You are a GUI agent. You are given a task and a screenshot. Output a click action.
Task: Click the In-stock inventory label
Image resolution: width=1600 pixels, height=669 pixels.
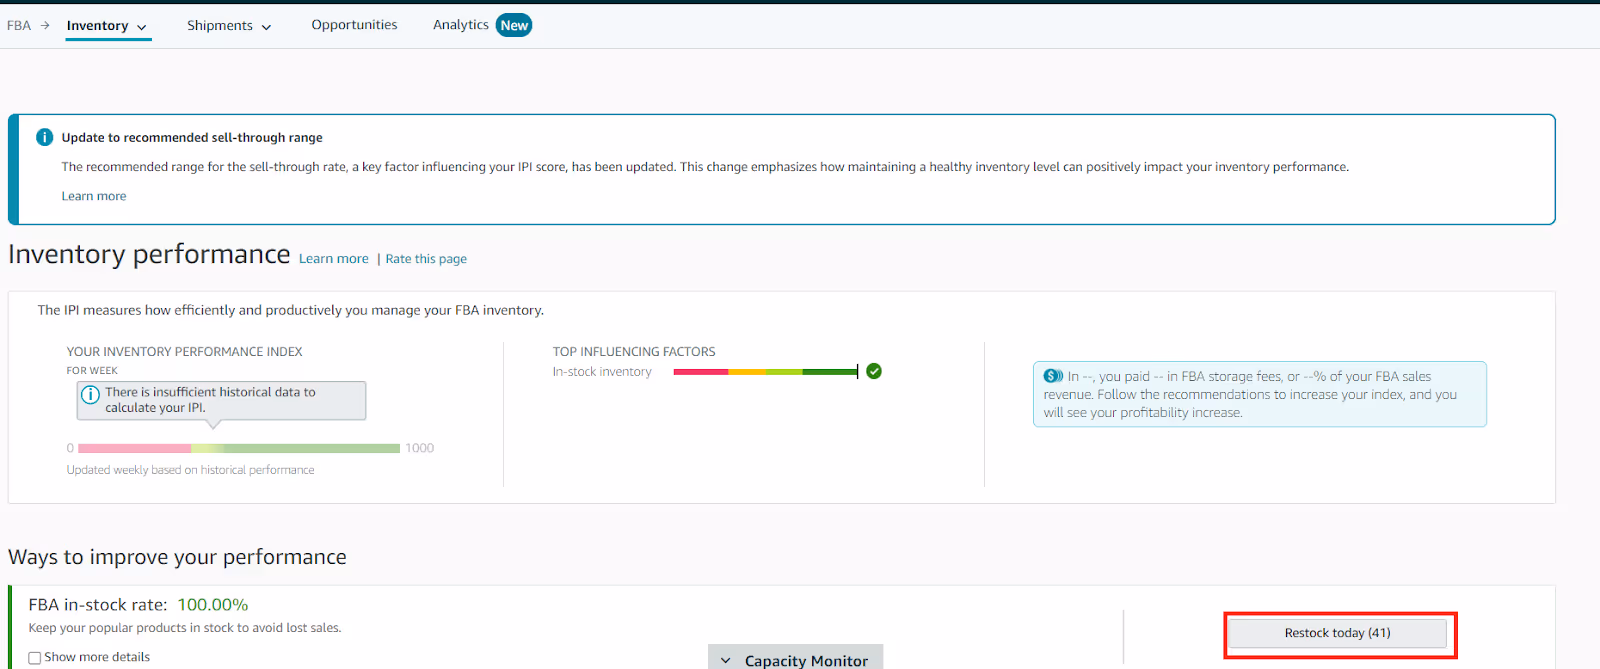[x=602, y=372]
